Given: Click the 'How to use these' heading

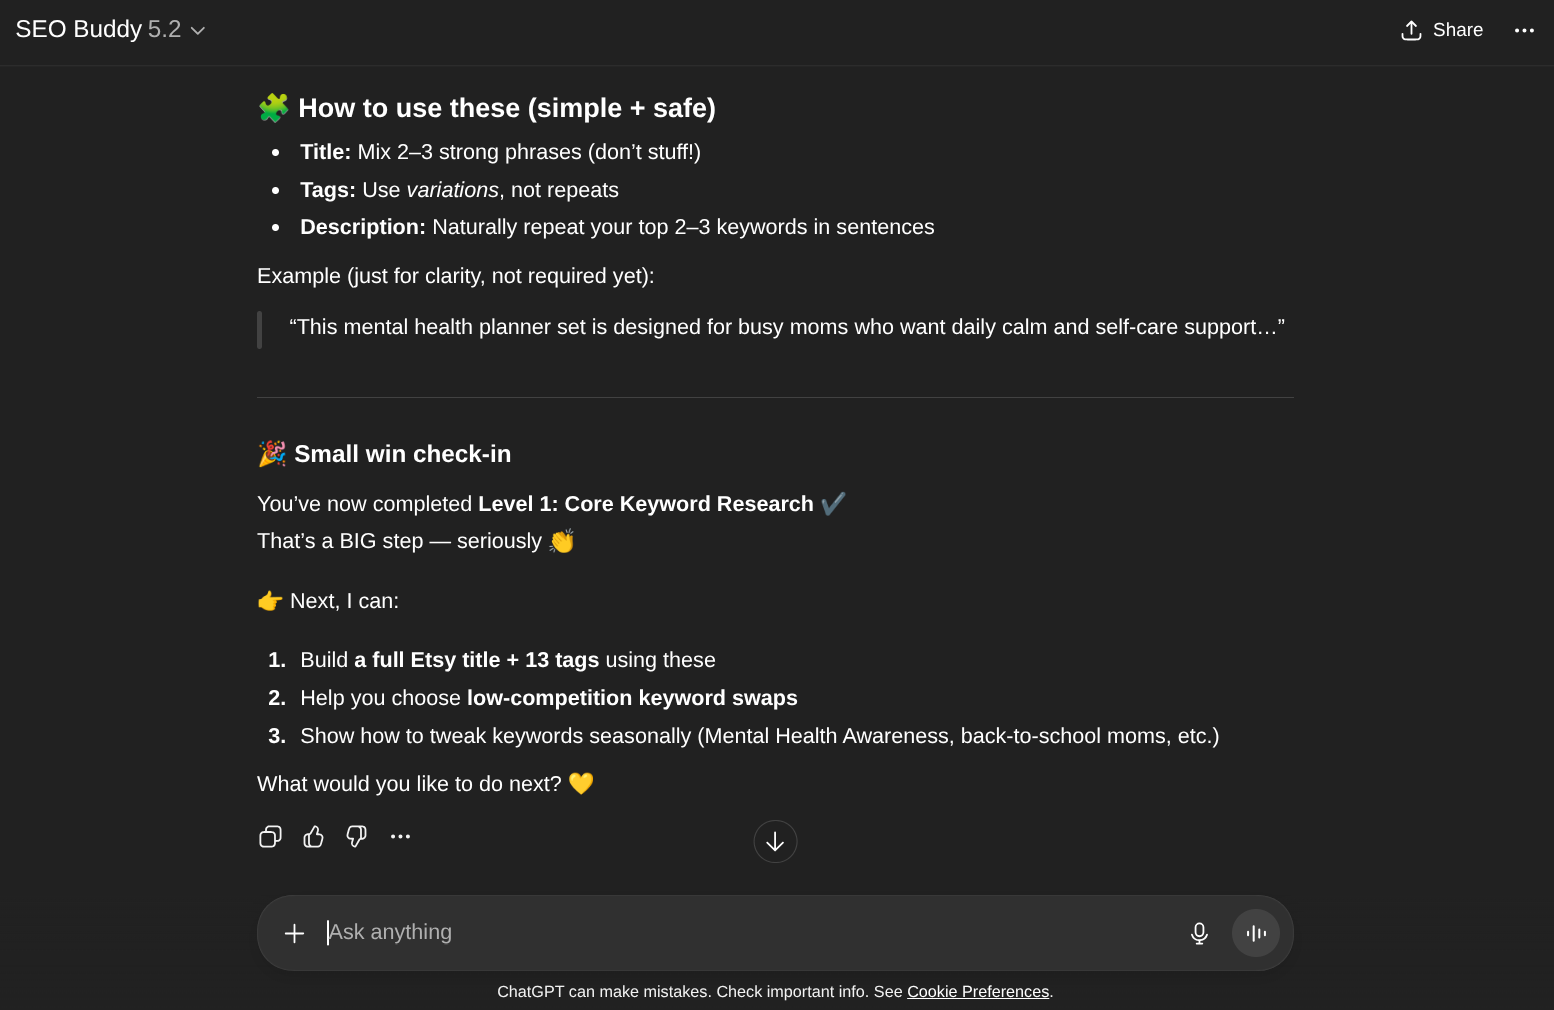Looking at the screenshot, I should 506,108.
